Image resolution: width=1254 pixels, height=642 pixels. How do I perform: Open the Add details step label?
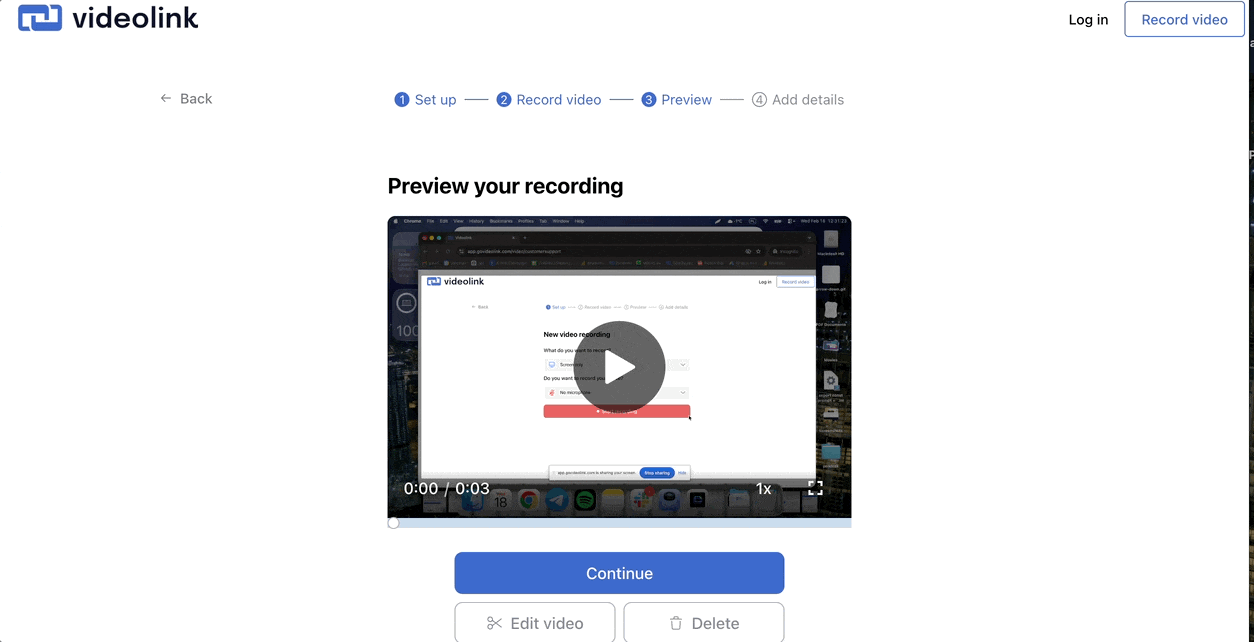[807, 100]
